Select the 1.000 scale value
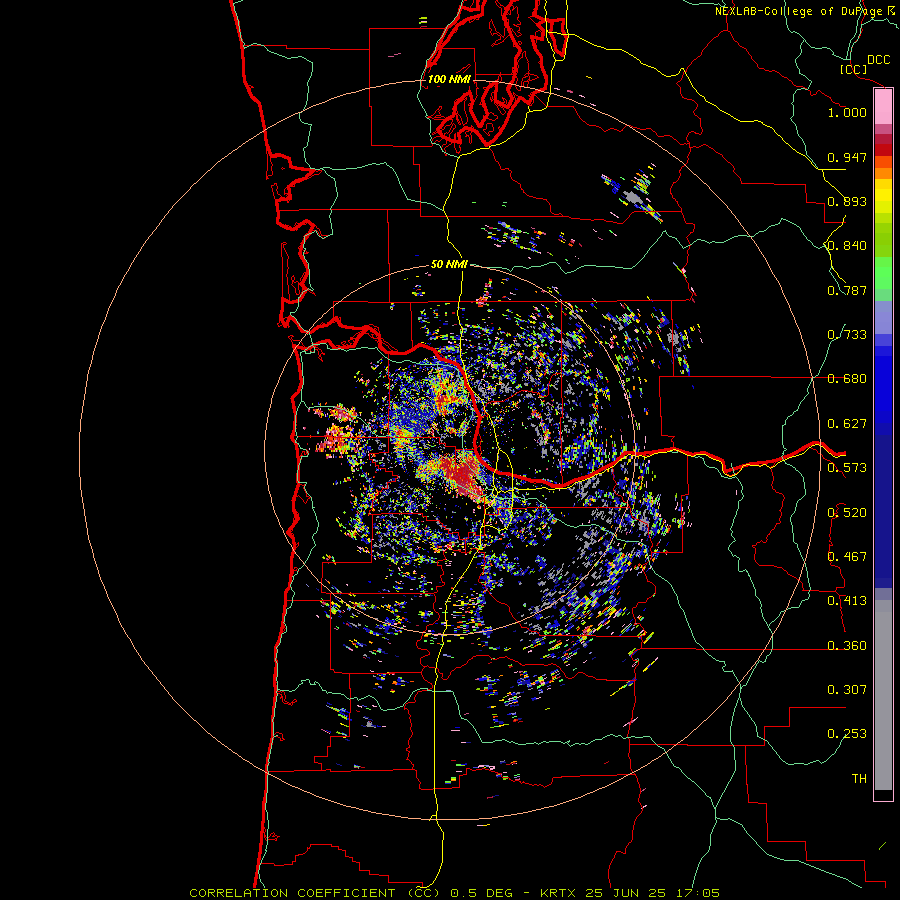 click(847, 112)
